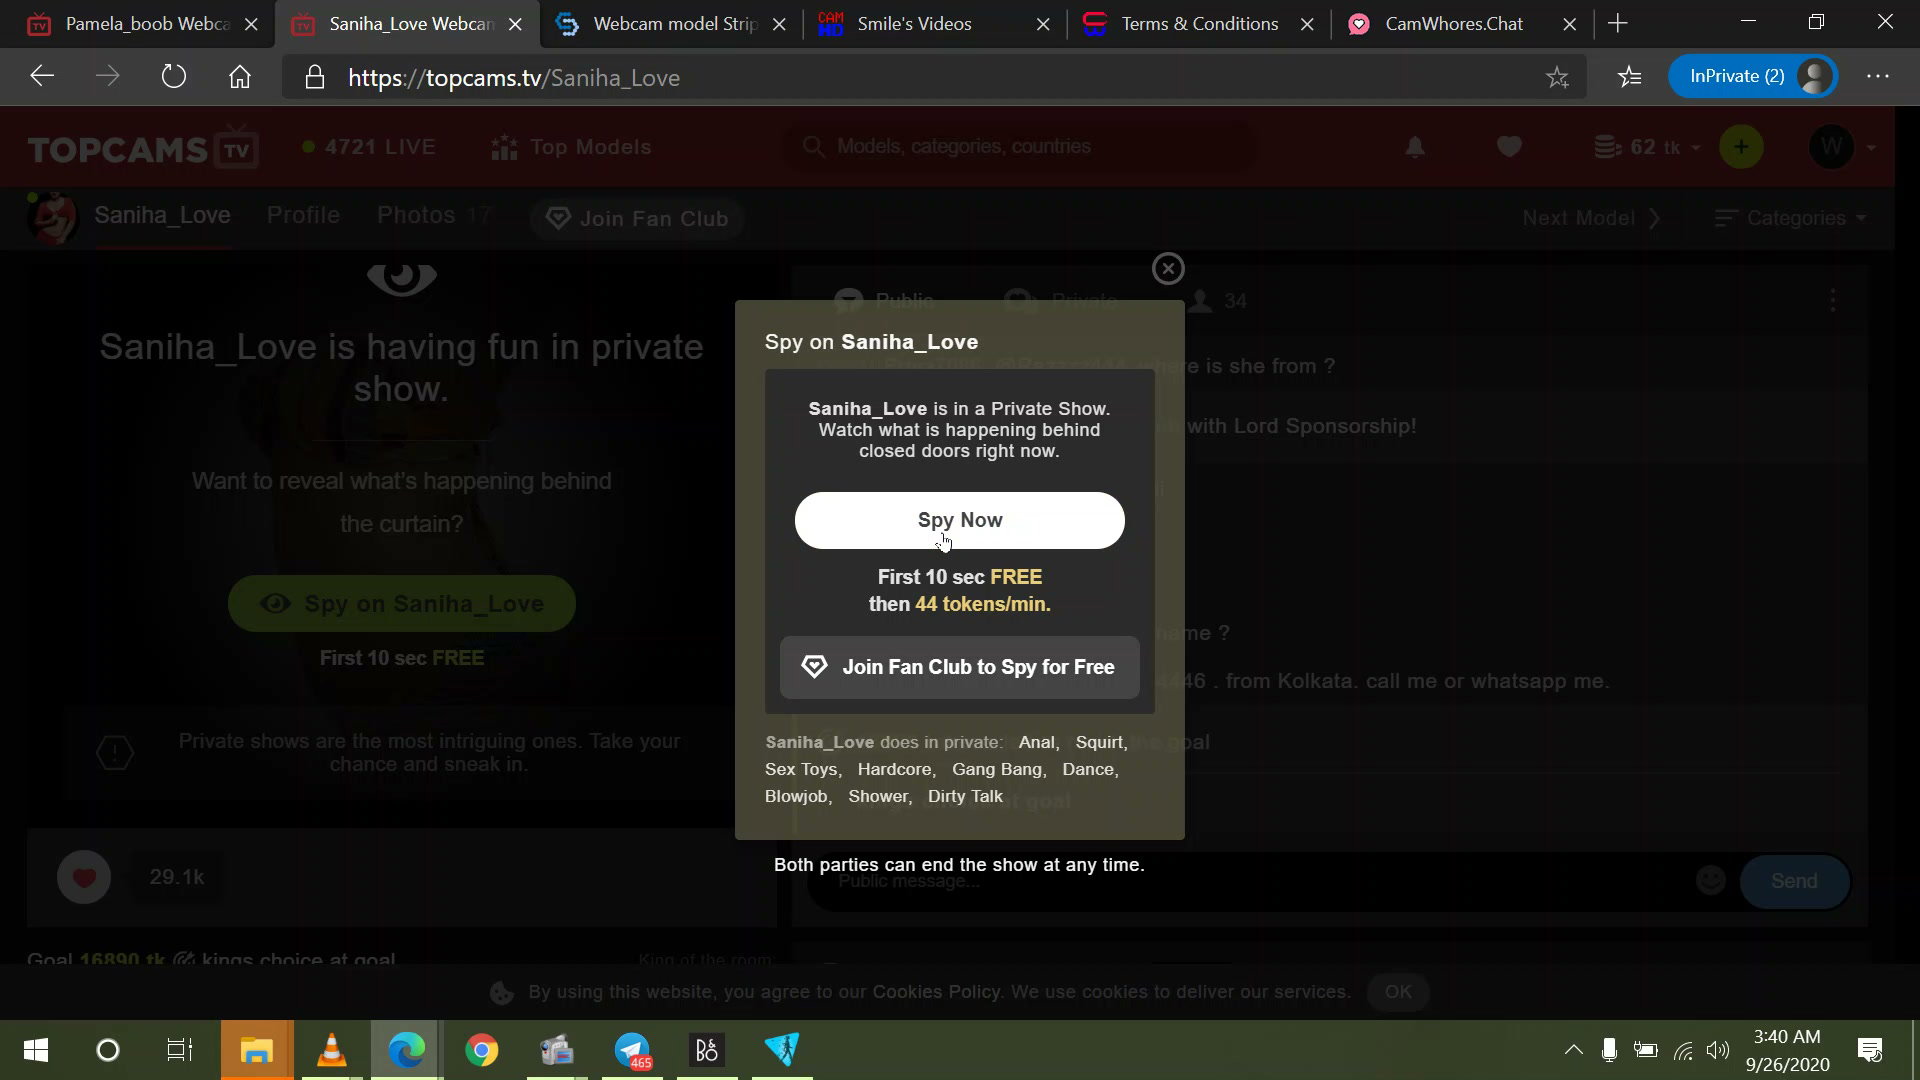The width and height of the screenshot is (1920, 1080).
Task: Open File Explorer from taskbar
Action: 257,1050
